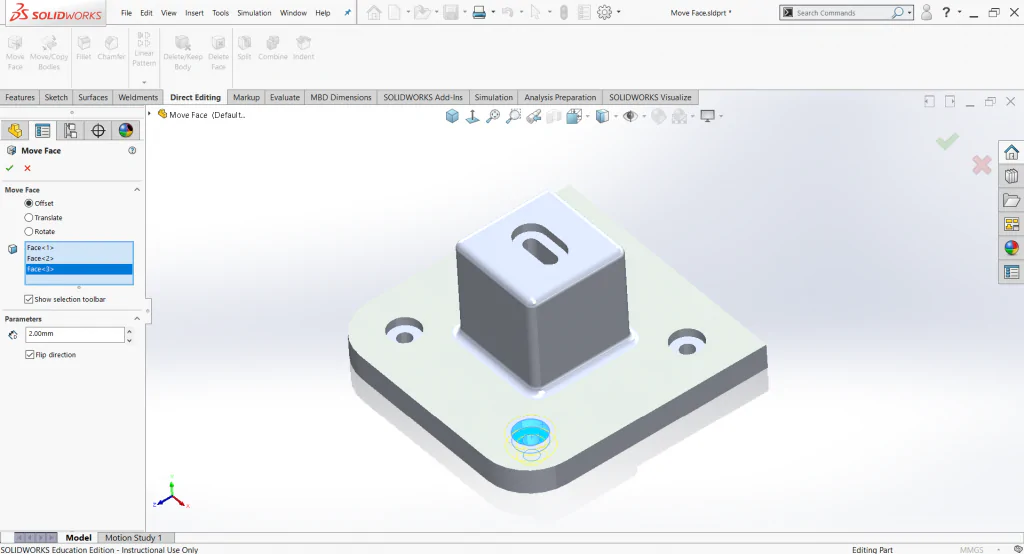This screenshot has height=554, width=1024.
Task: Click the 2.00mm distance input field
Action: pos(75,334)
